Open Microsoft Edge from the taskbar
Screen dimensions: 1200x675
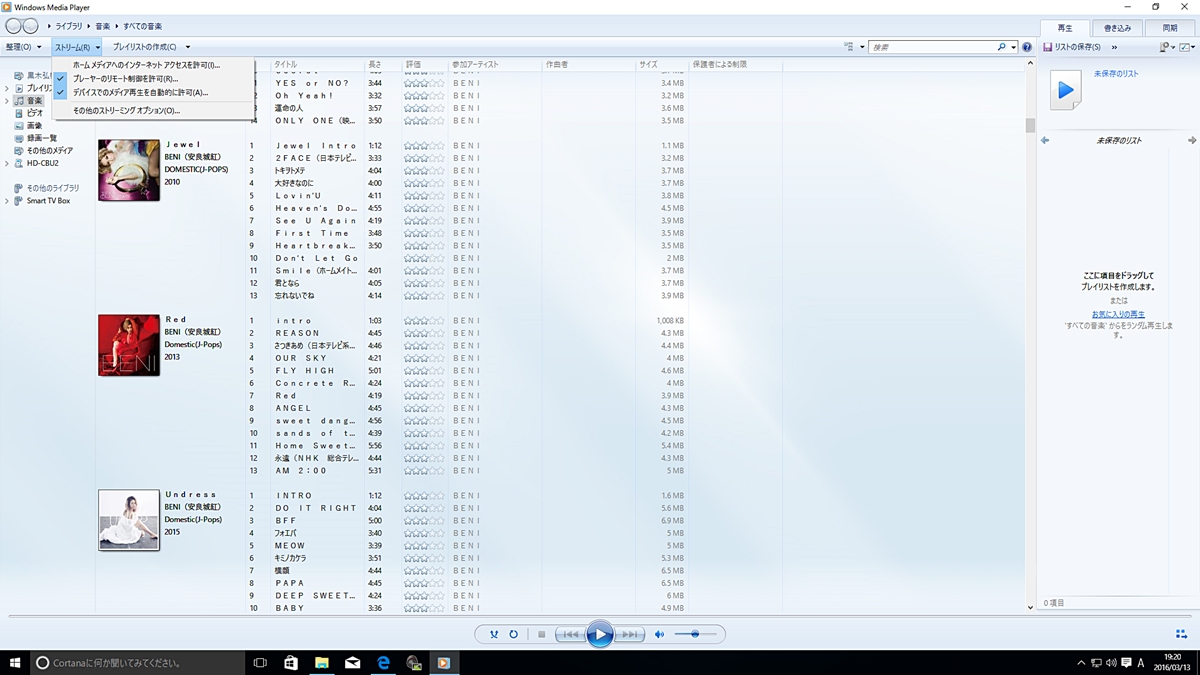(x=383, y=662)
